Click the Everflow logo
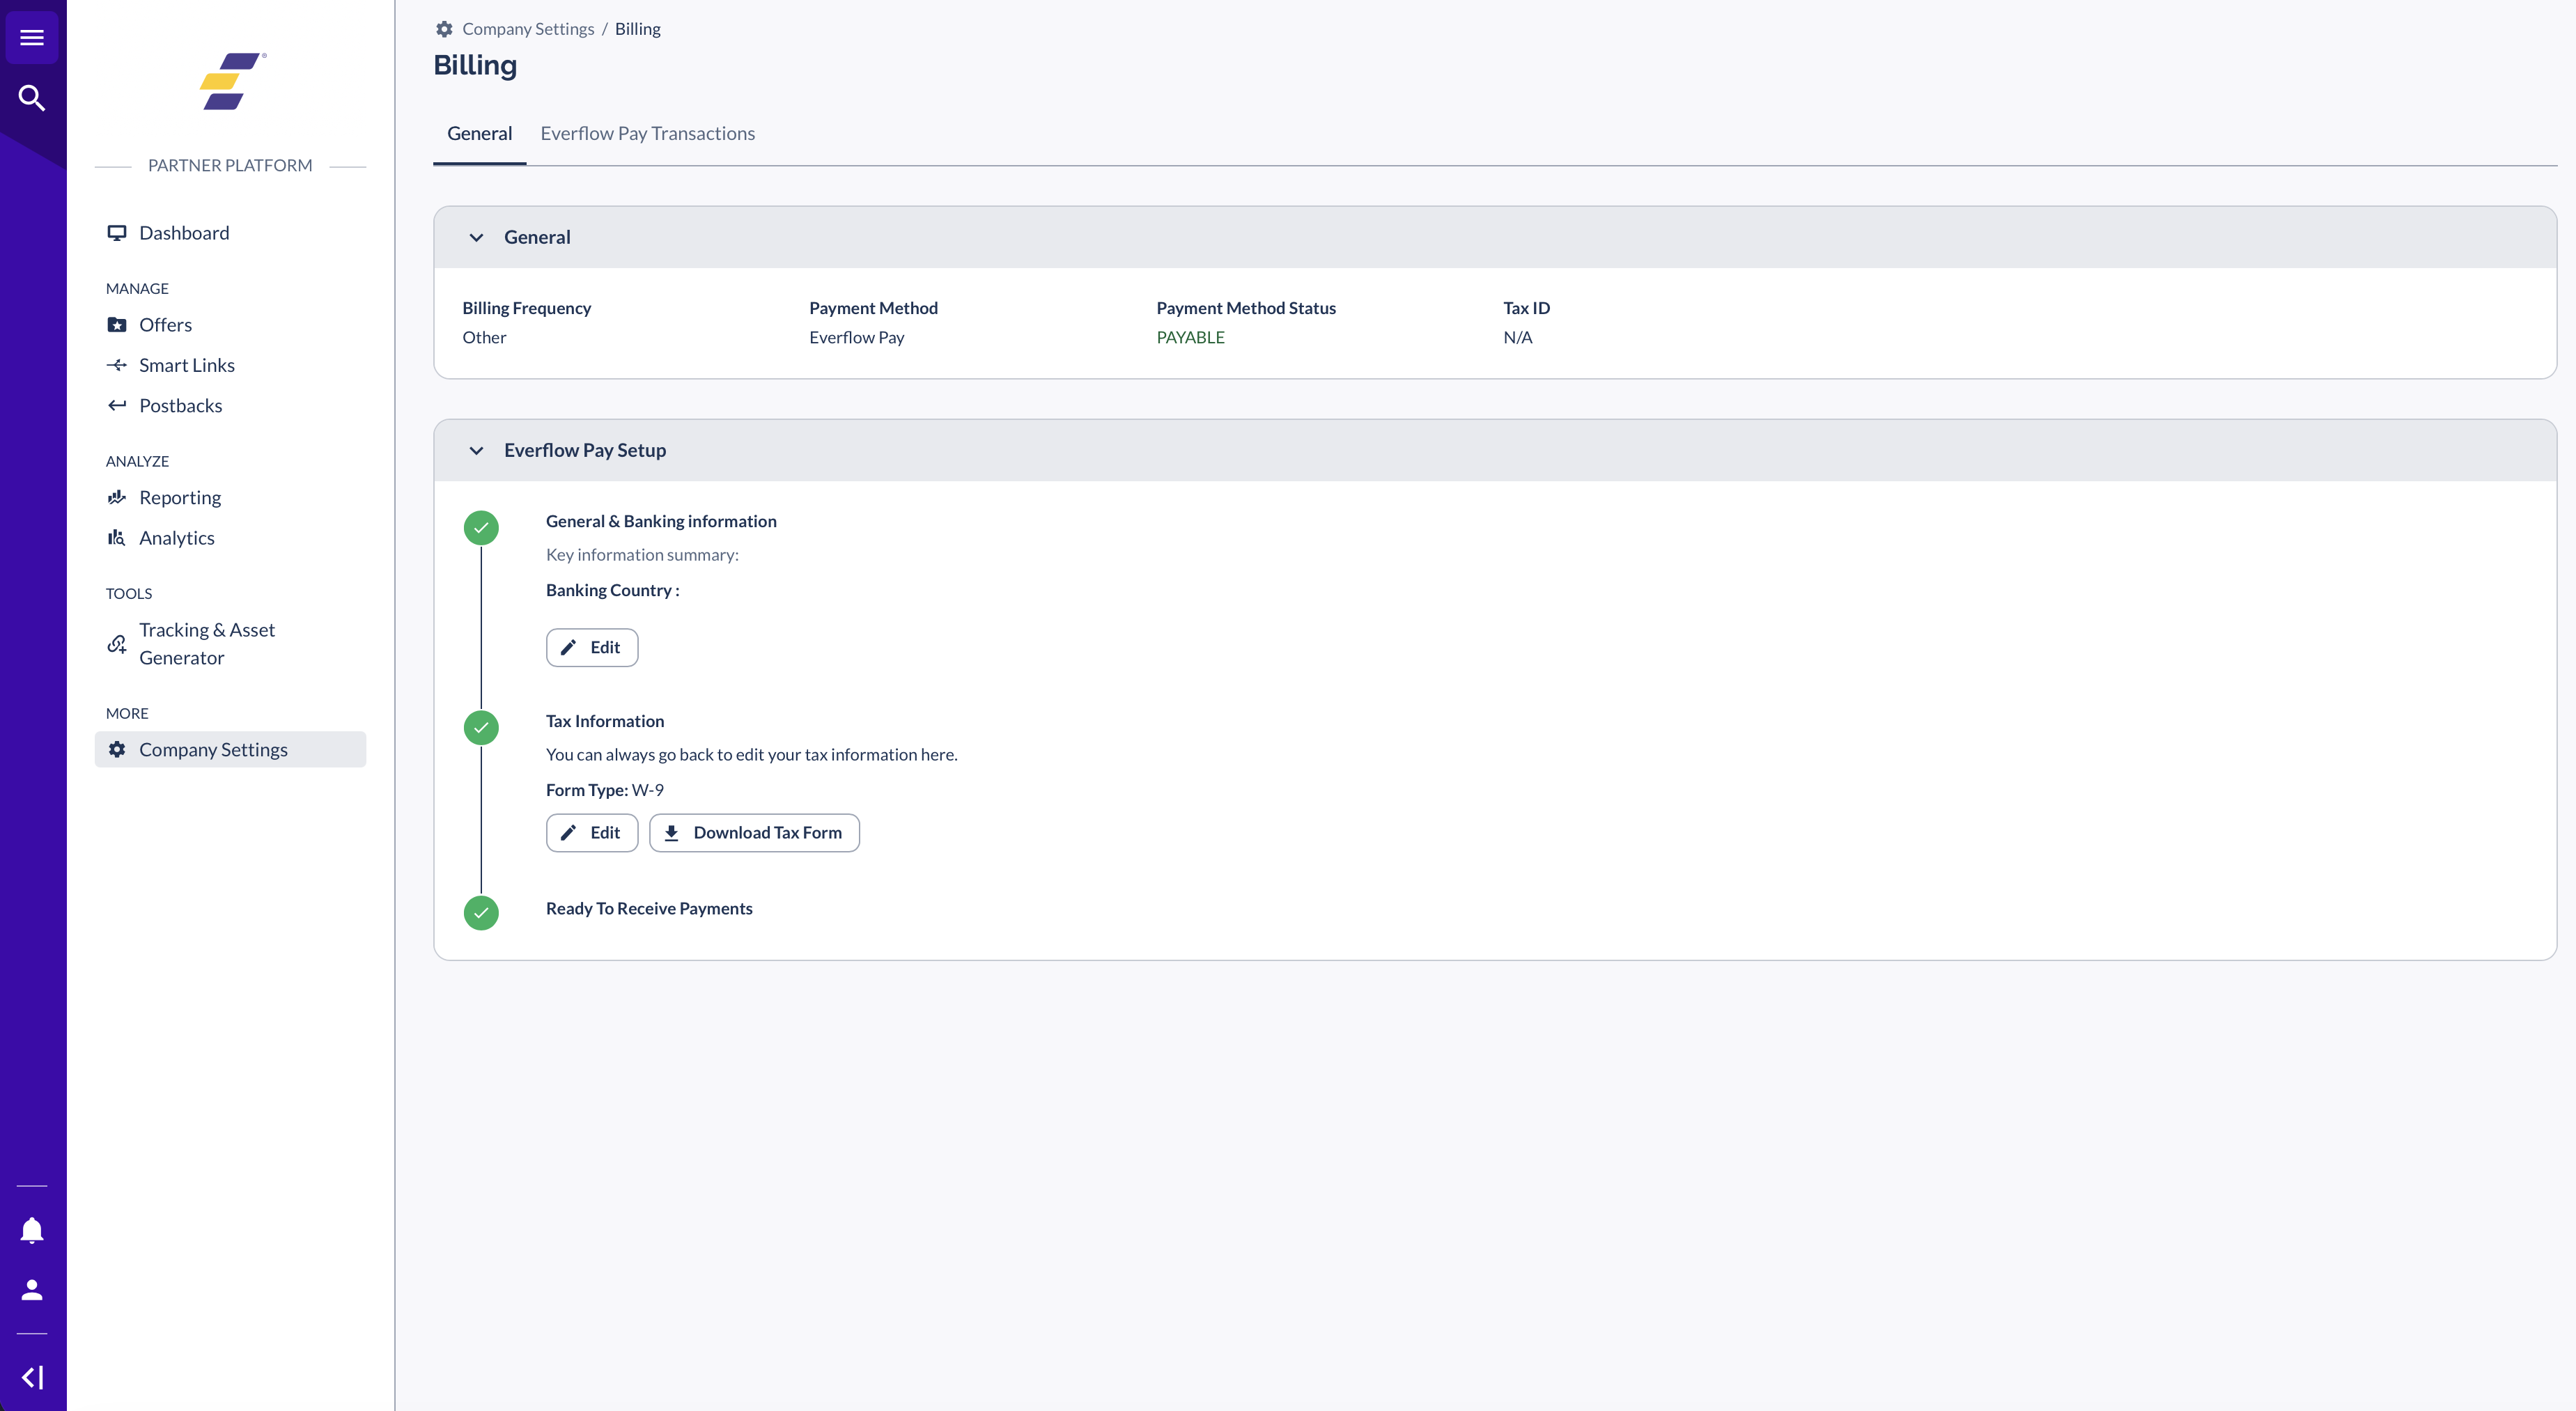Viewport: 2576px width, 1411px height. [x=231, y=82]
